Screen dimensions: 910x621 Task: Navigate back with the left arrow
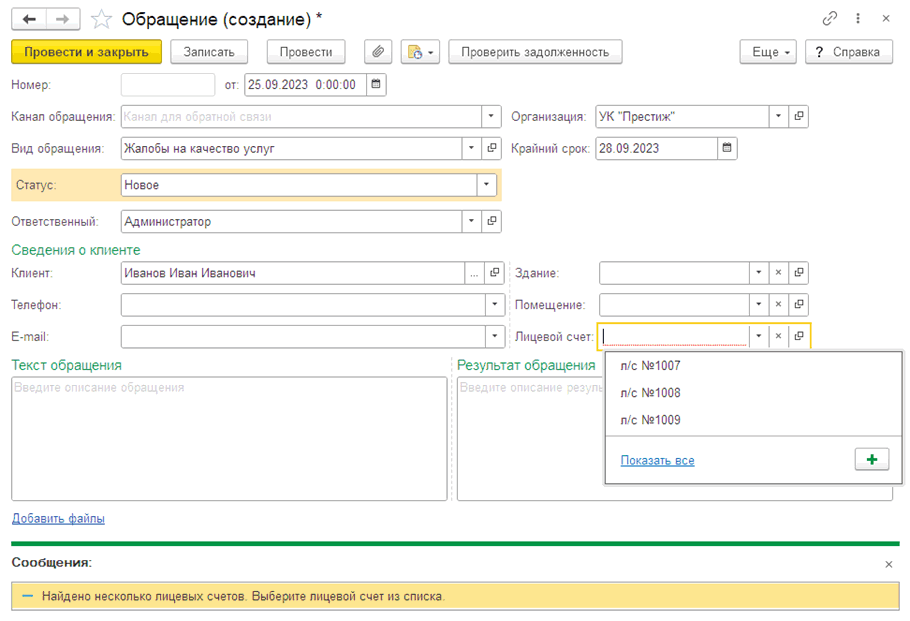[x=30, y=19]
